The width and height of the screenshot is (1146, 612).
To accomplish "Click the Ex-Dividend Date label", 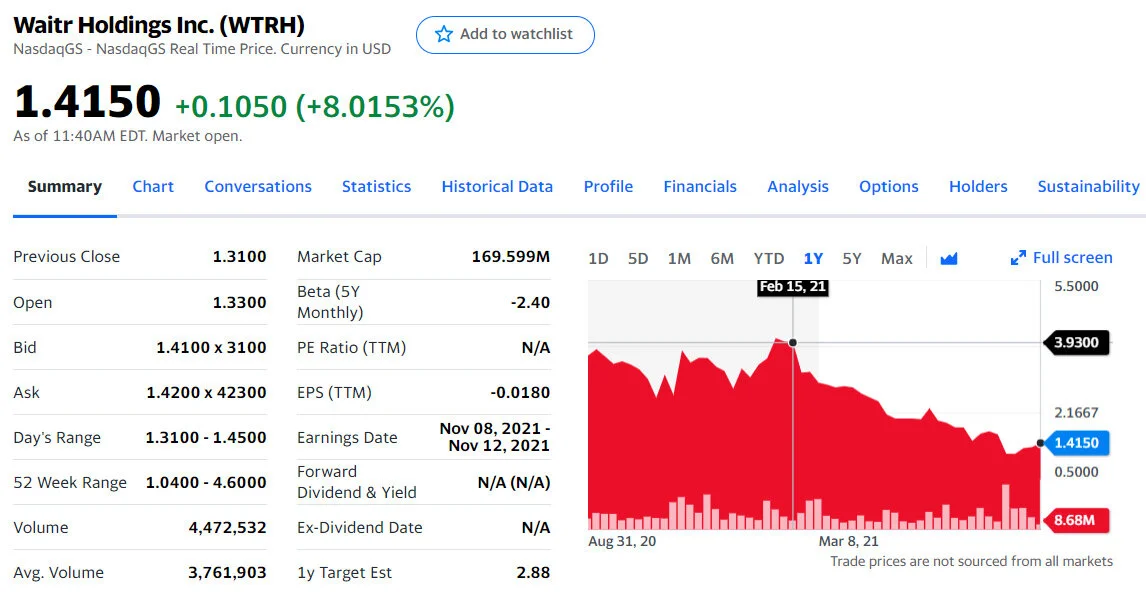I will coord(360,527).
